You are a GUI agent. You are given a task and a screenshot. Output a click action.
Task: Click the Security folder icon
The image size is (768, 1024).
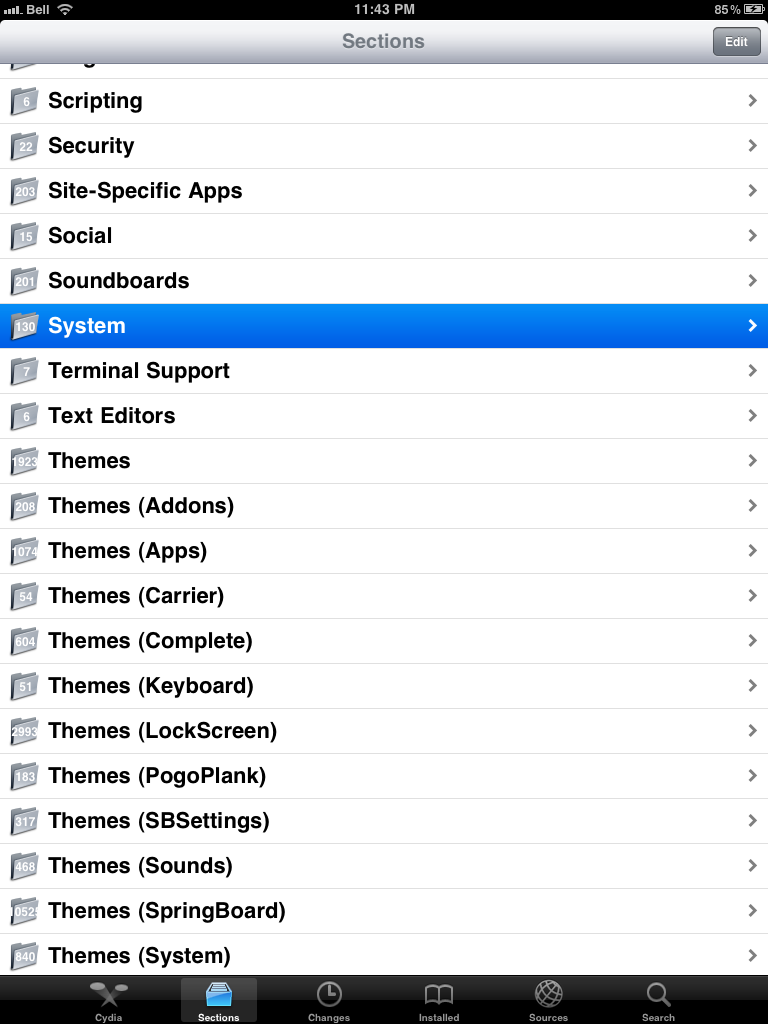point(24,146)
